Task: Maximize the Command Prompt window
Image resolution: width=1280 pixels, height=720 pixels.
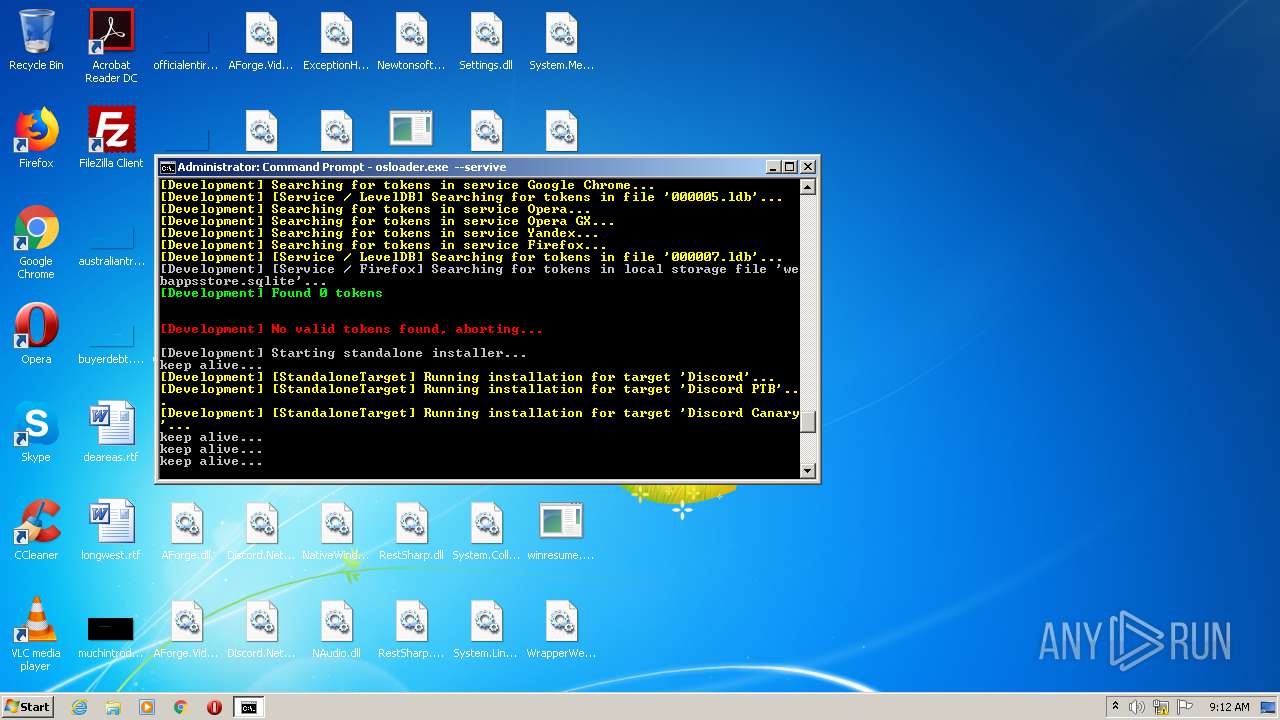Action: coord(789,167)
